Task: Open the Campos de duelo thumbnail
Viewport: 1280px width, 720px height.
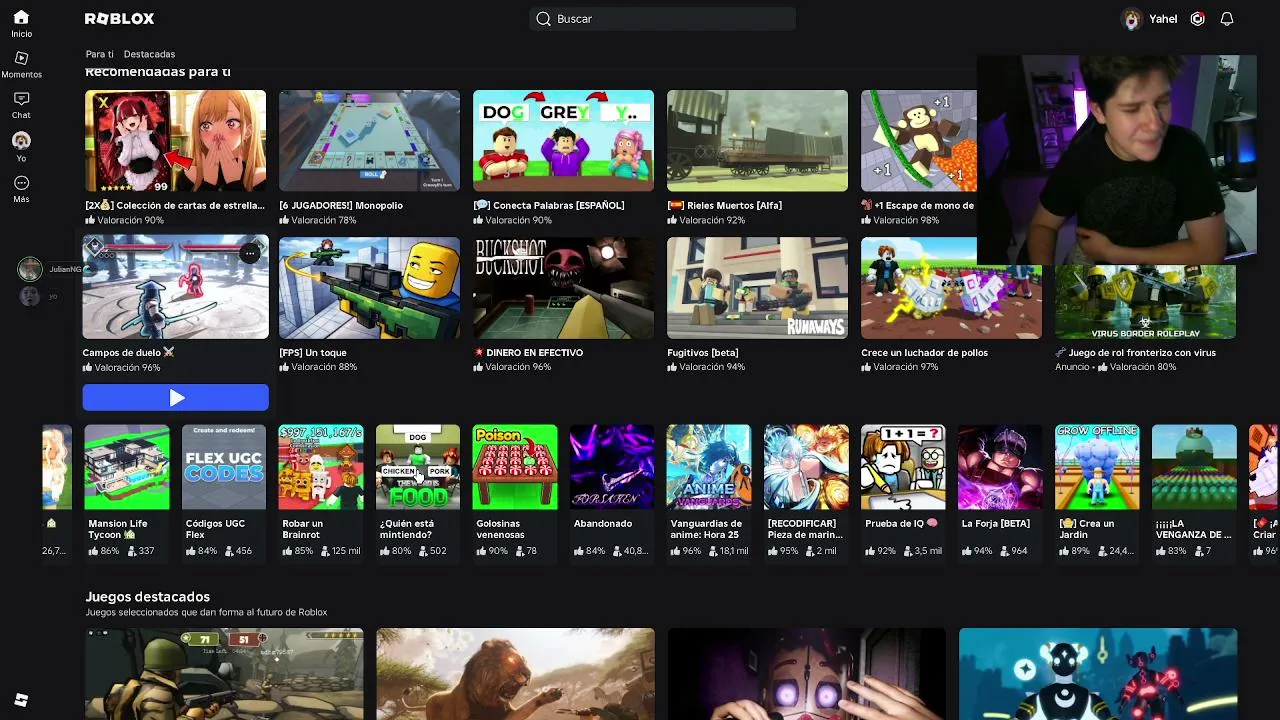Action: [x=175, y=288]
